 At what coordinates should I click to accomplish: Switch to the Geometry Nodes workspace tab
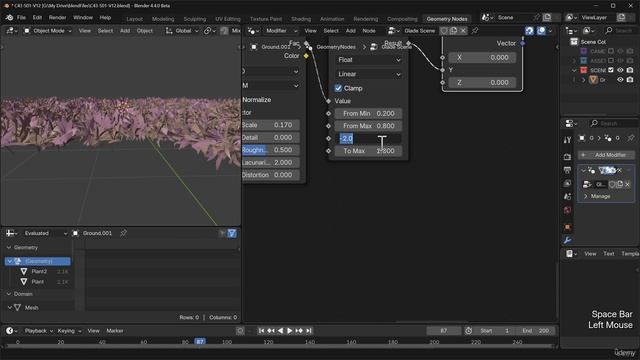pyautogui.click(x=447, y=19)
